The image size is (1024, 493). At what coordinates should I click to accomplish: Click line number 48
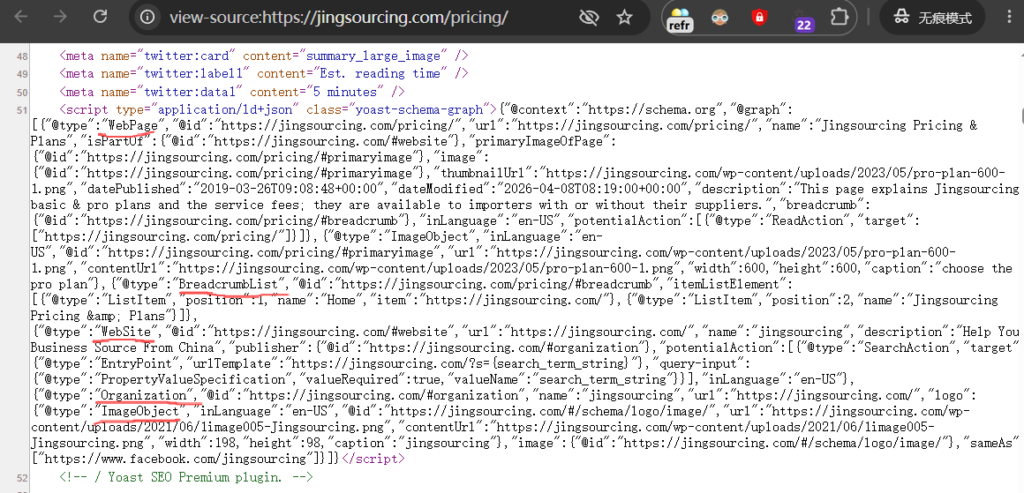tap(22, 57)
